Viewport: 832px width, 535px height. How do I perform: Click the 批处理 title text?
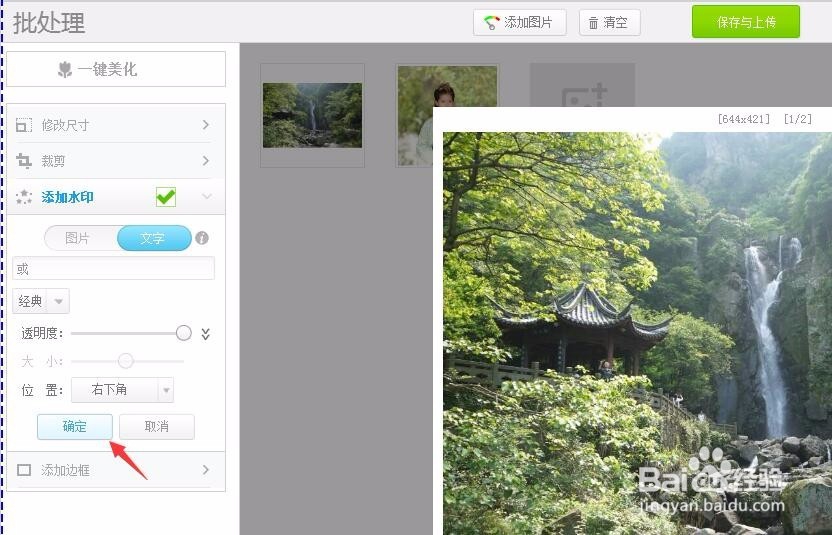49,23
